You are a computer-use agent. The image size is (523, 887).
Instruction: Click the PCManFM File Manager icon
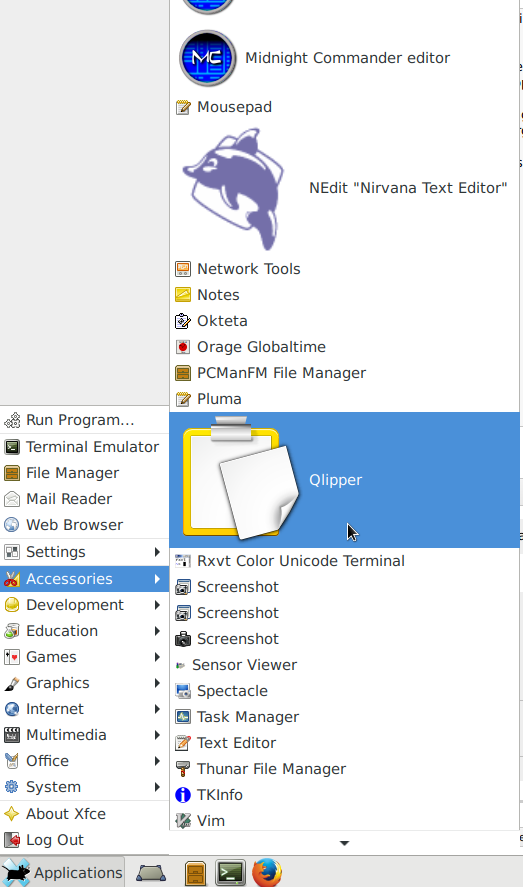point(183,373)
